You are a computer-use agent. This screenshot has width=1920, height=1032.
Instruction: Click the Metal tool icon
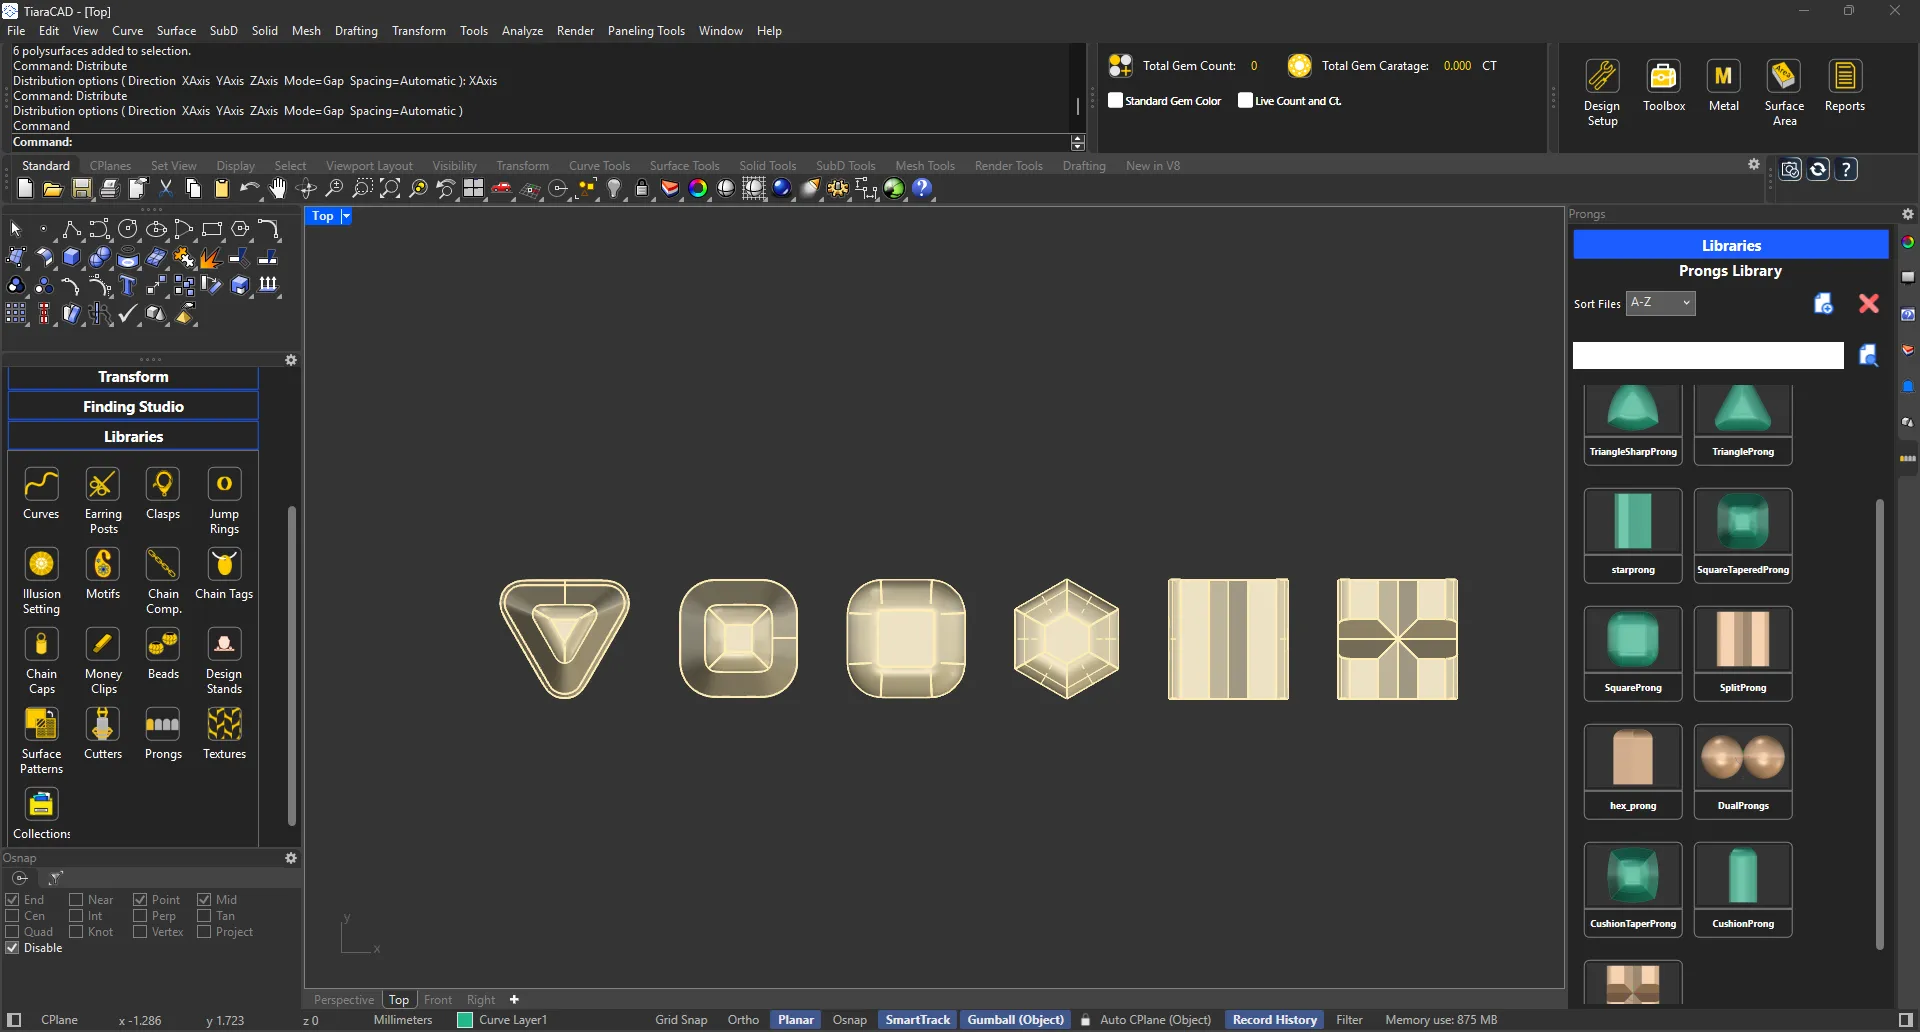pyautogui.click(x=1723, y=77)
